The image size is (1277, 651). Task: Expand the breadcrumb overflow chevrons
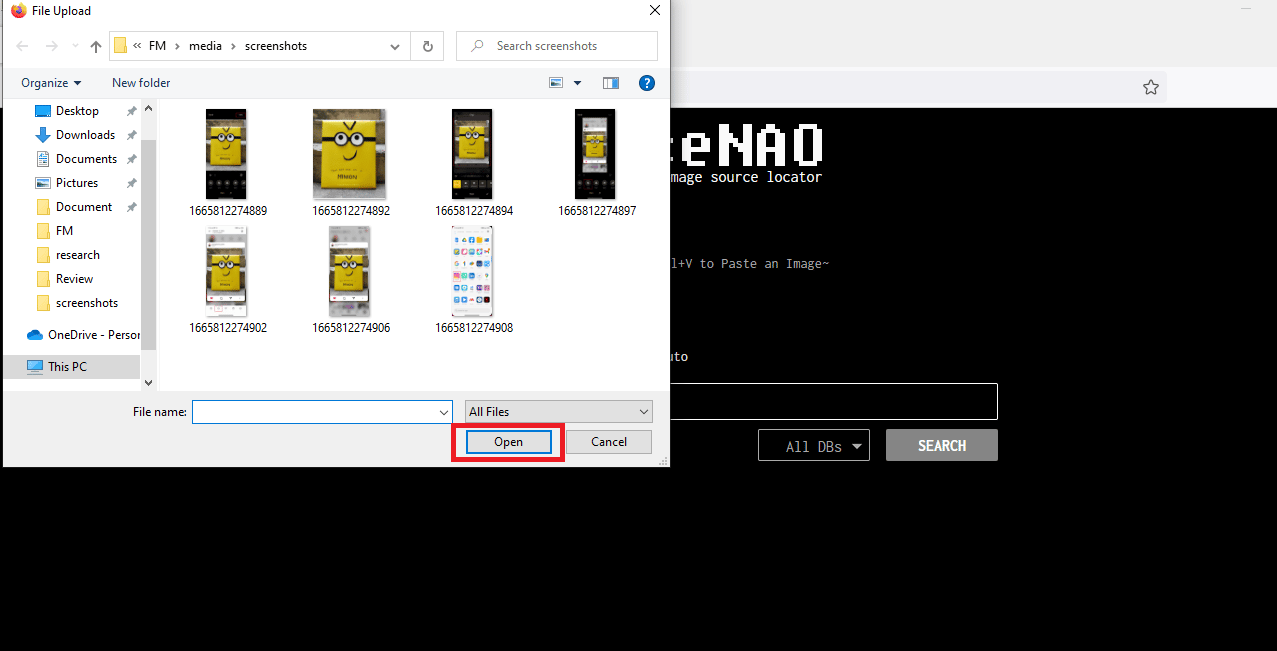point(137,46)
